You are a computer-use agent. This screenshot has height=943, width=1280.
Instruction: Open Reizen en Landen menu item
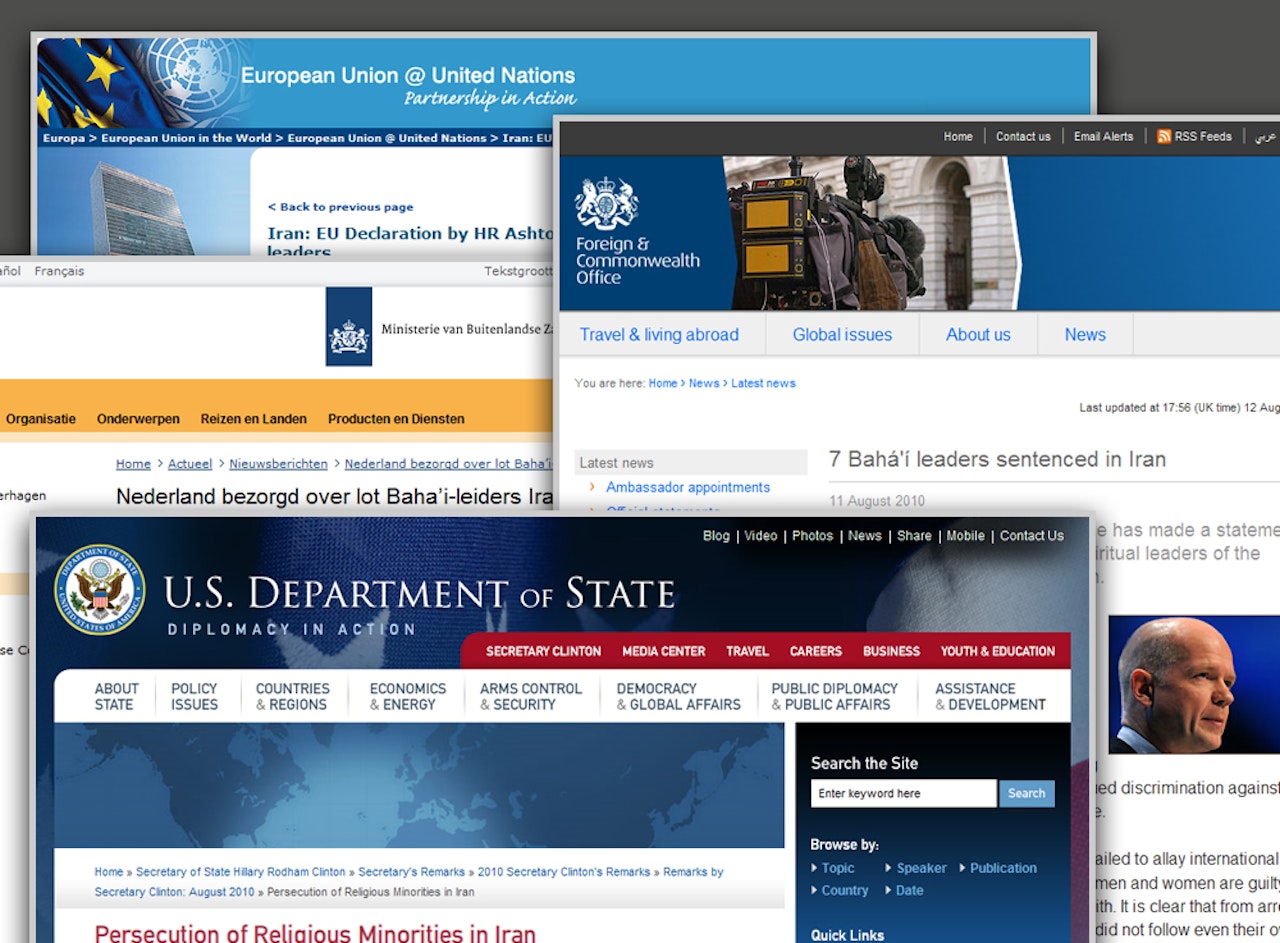(x=254, y=419)
